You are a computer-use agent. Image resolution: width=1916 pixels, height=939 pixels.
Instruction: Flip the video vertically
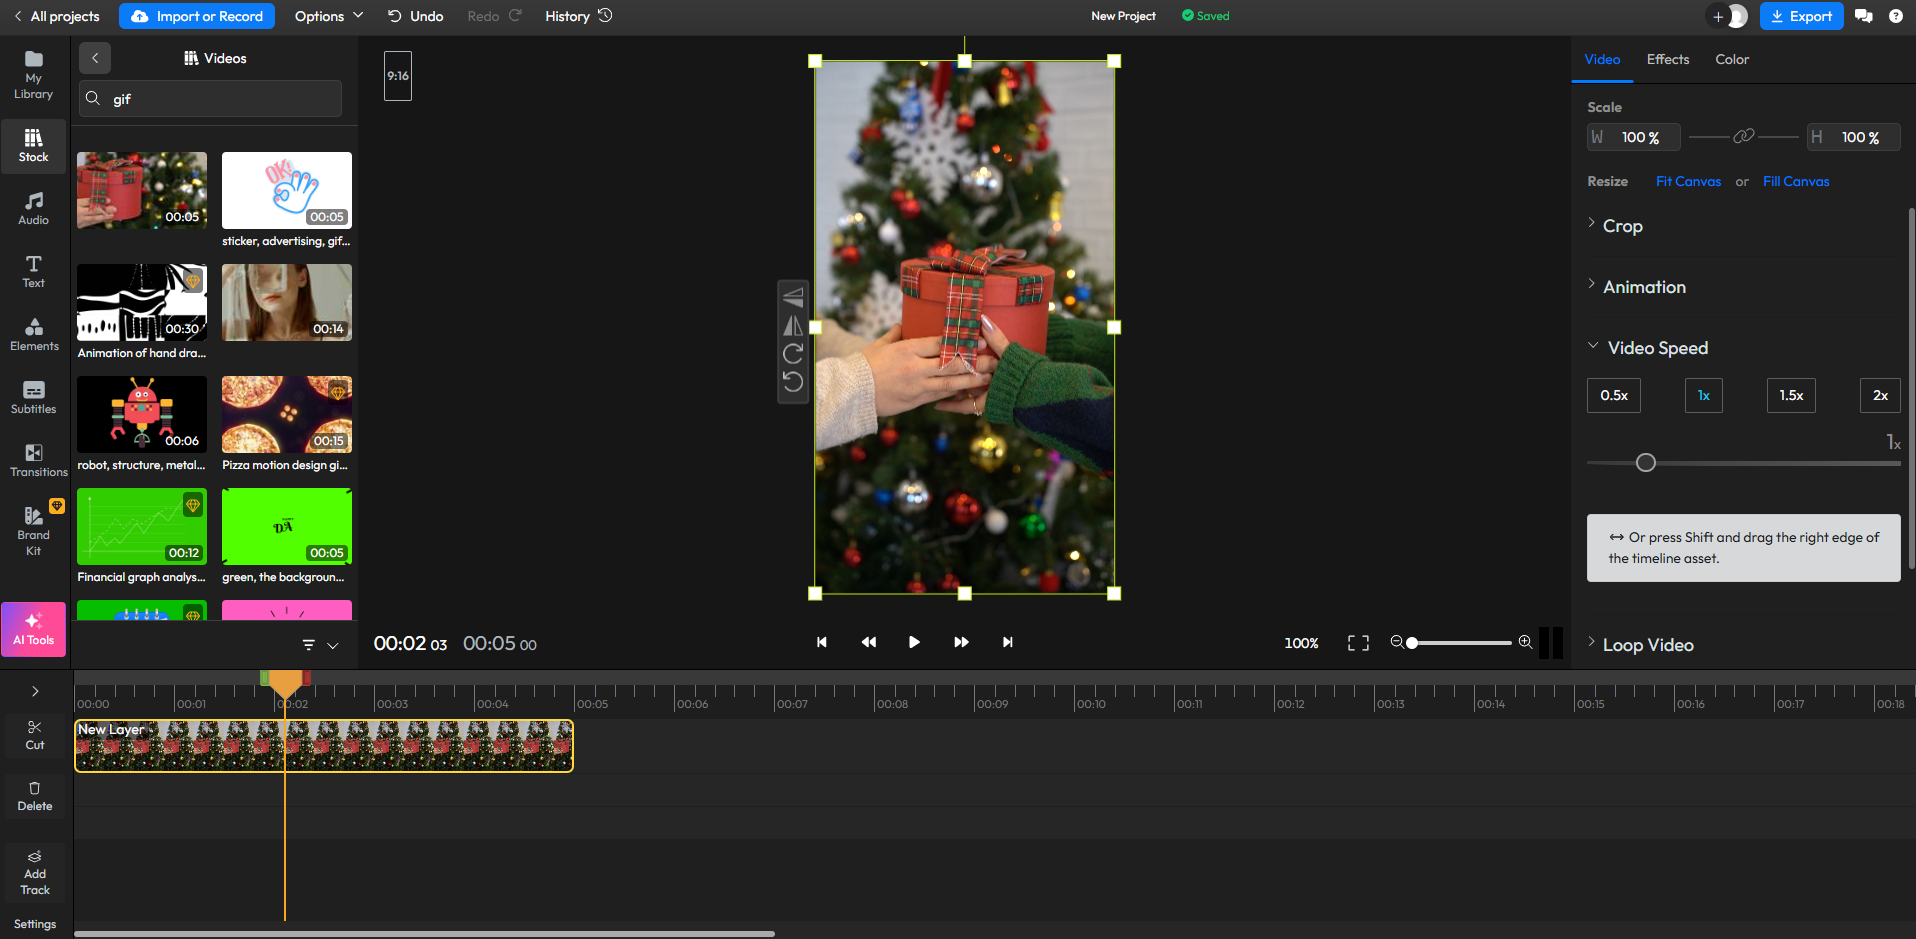tap(793, 297)
